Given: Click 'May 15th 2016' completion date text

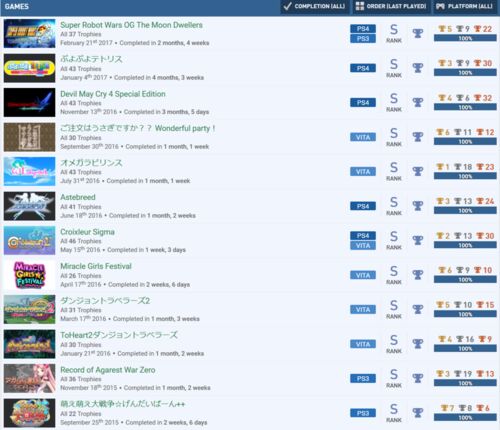Looking at the screenshot, I should [80, 250].
